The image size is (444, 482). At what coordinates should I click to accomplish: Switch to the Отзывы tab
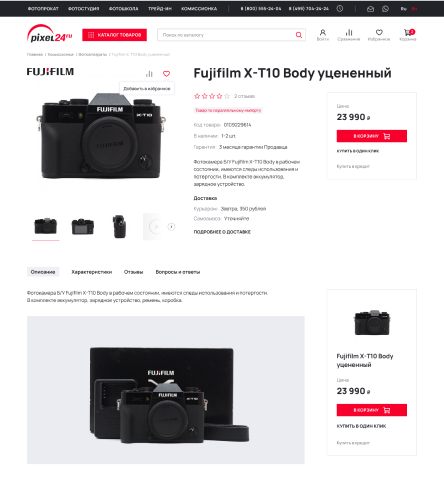coord(133,272)
